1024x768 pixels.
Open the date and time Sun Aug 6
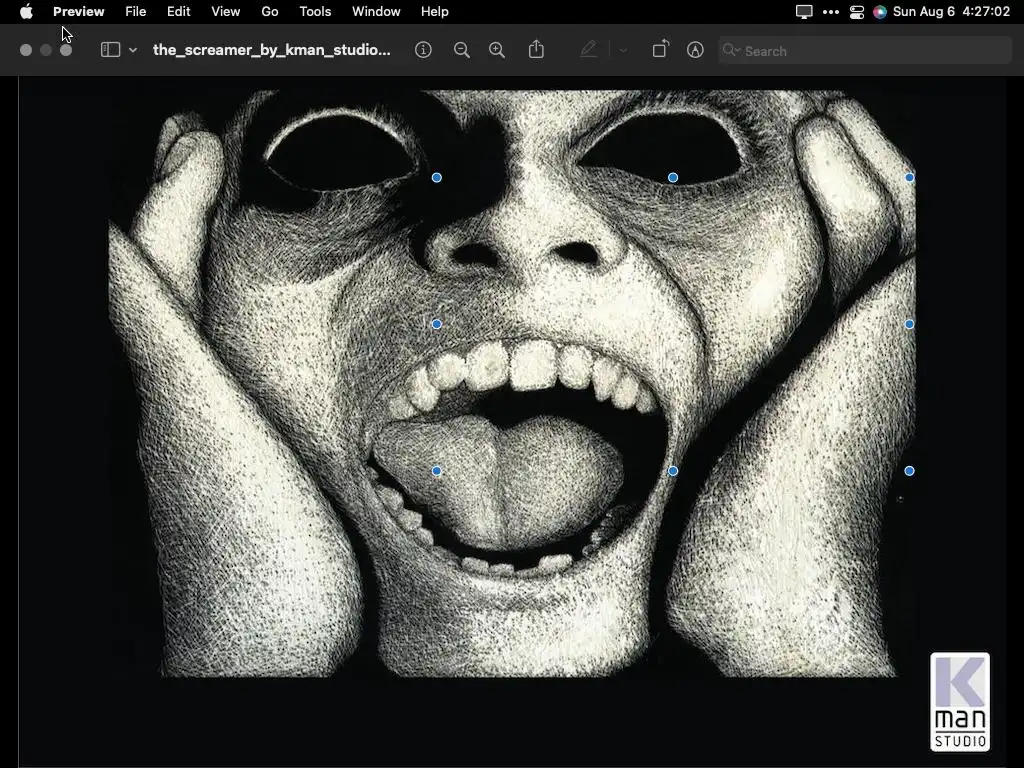(x=951, y=11)
